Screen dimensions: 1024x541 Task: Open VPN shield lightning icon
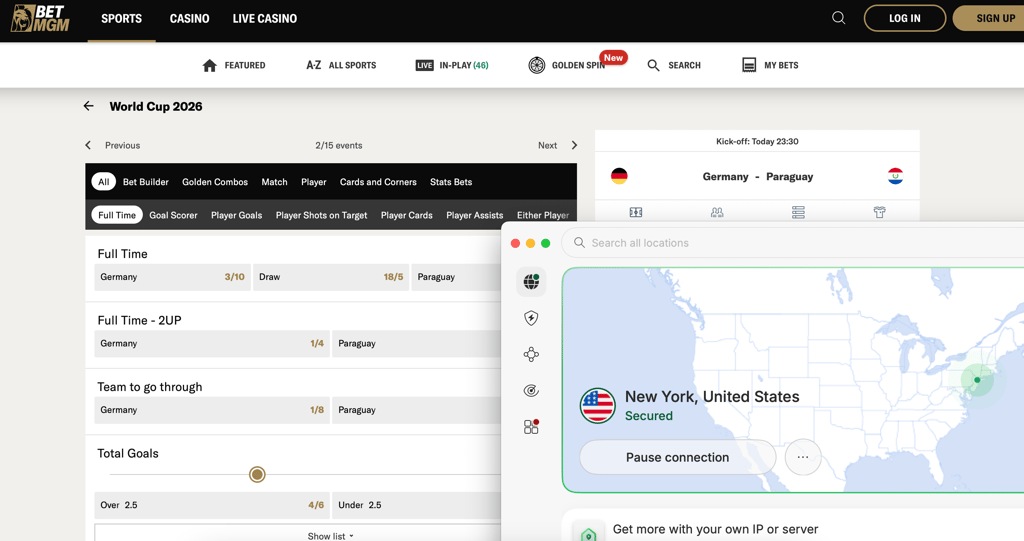point(531,318)
